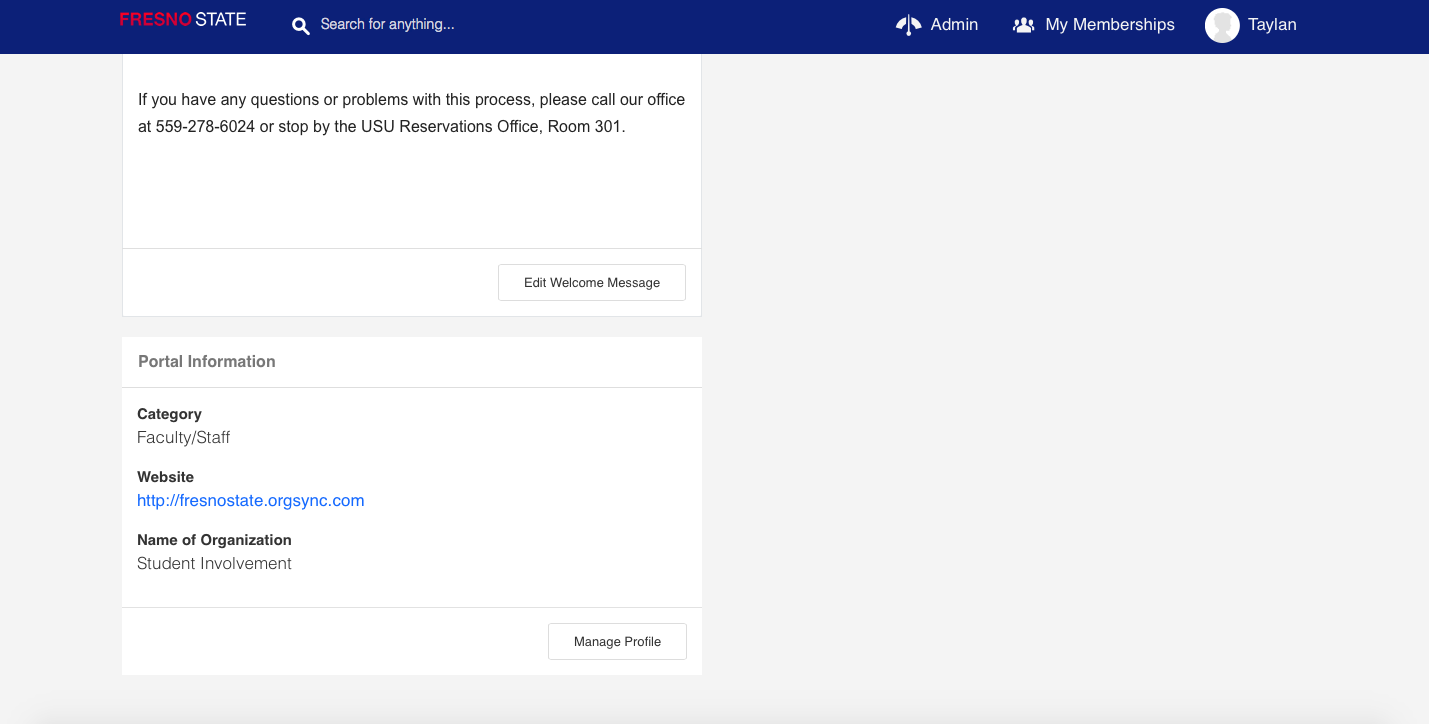Click the Website field label
Screen dimensions: 1429x724
coord(165,477)
